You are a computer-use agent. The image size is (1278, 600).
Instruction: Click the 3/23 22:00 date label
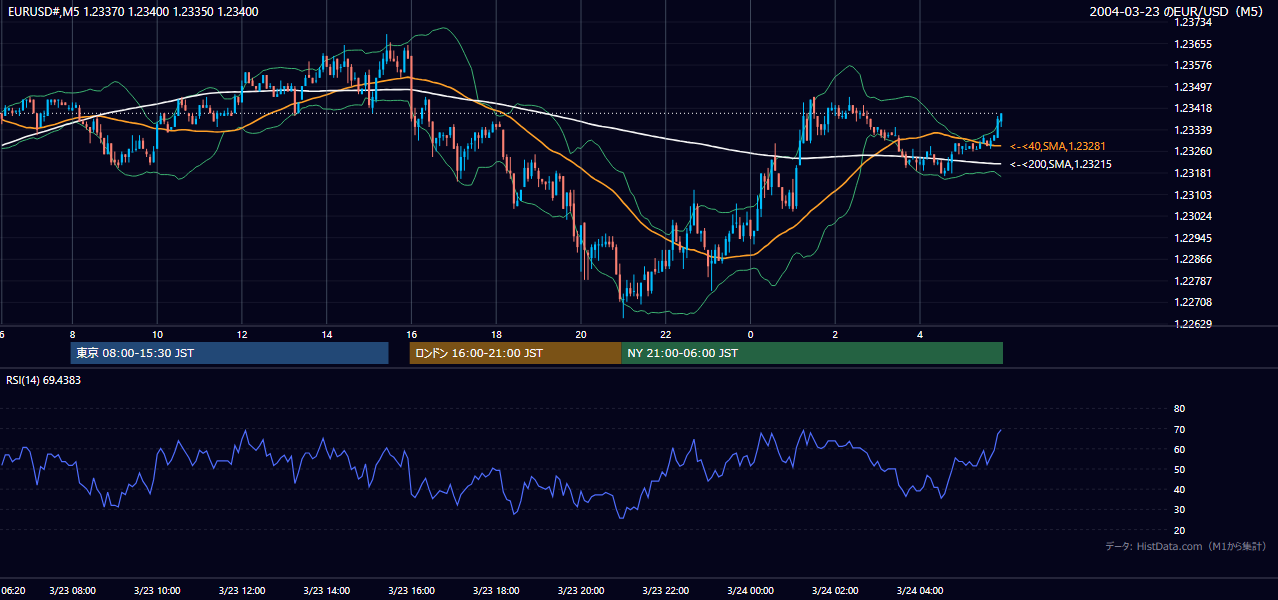coord(666,591)
